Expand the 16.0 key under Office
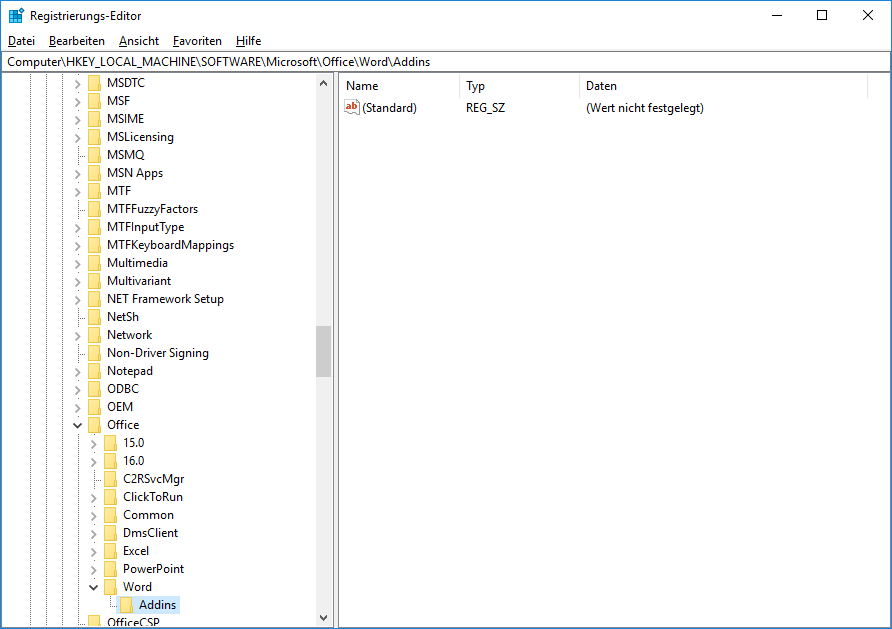The image size is (892, 629). (x=93, y=460)
